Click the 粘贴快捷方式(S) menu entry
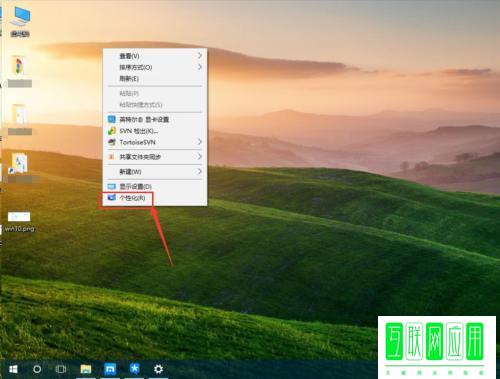500x379 pixels. tap(155, 105)
